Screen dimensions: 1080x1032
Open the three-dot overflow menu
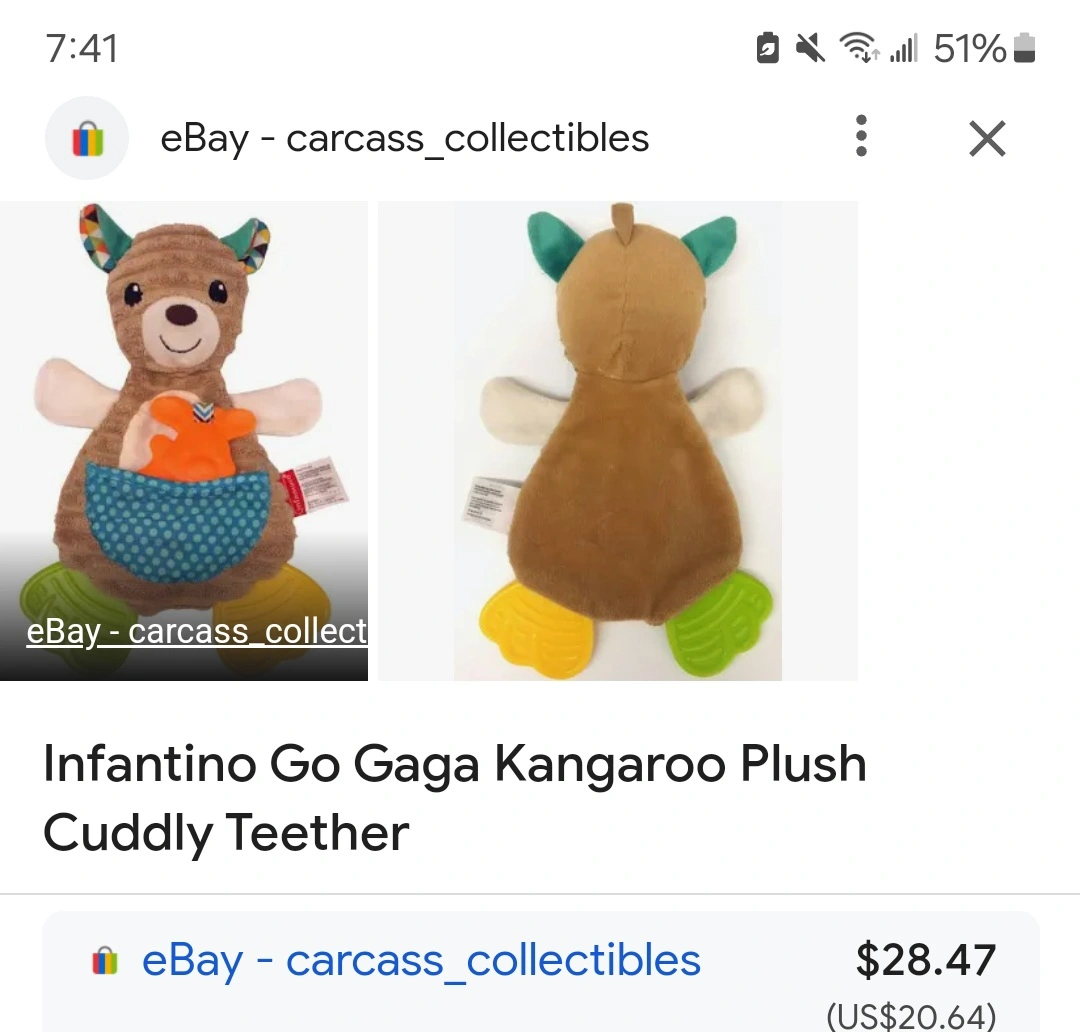(x=861, y=137)
